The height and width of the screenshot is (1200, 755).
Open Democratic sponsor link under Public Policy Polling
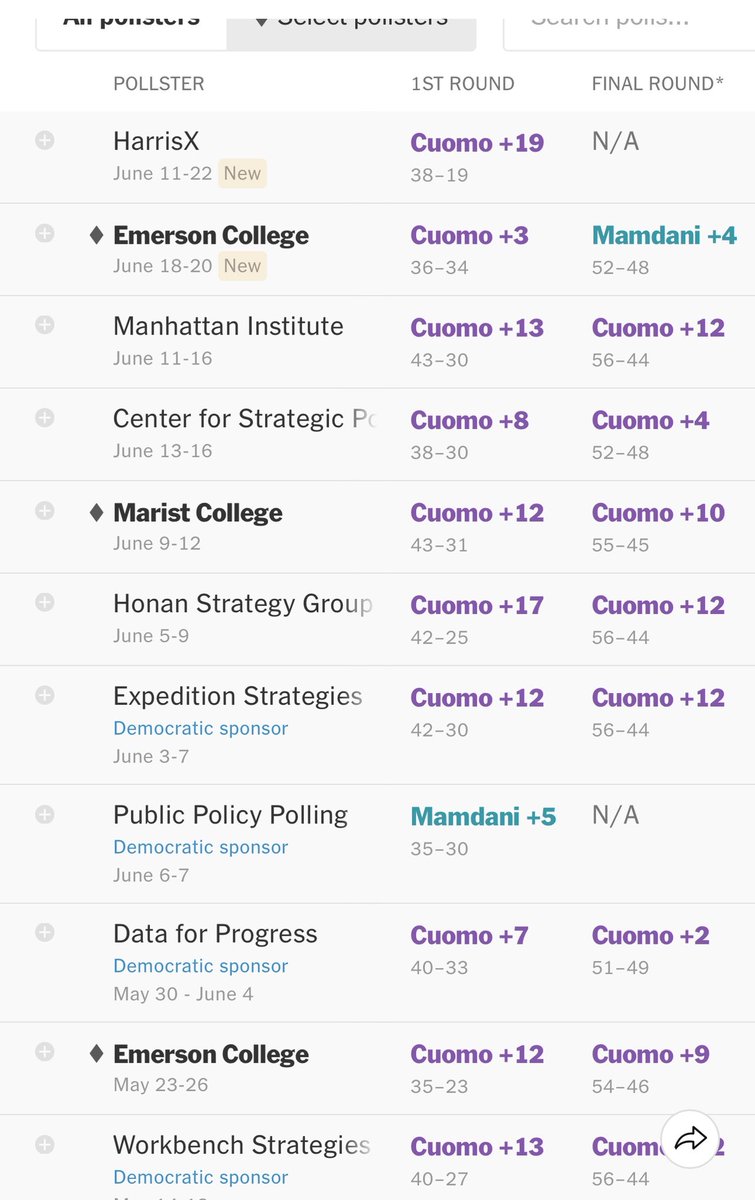coord(200,847)
